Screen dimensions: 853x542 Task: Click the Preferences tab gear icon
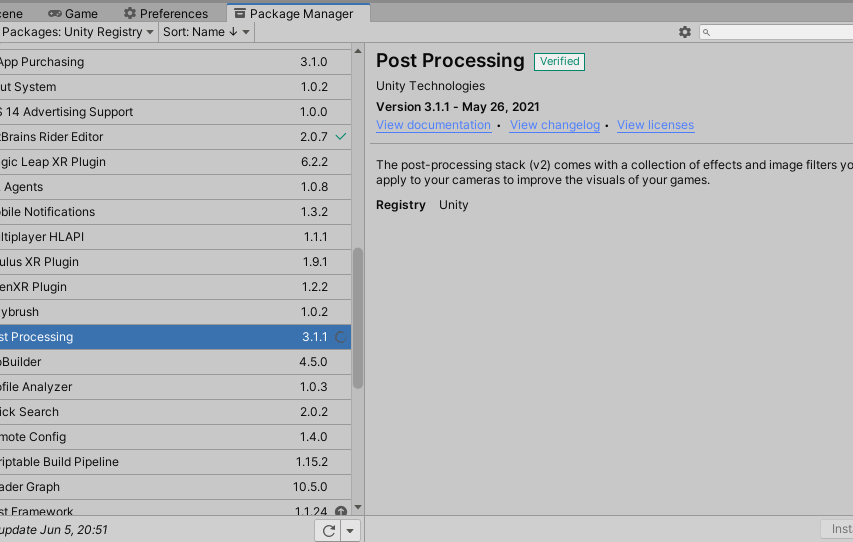click(x=129, y=13)
